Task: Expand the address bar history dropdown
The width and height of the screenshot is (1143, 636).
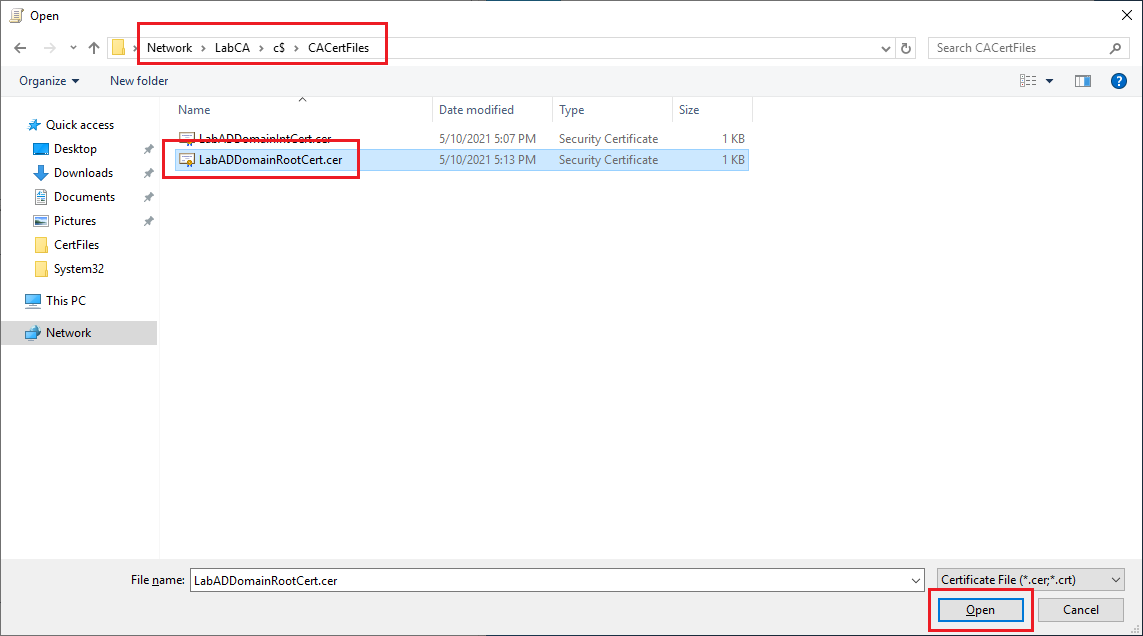Action: (x=886, y=48)
